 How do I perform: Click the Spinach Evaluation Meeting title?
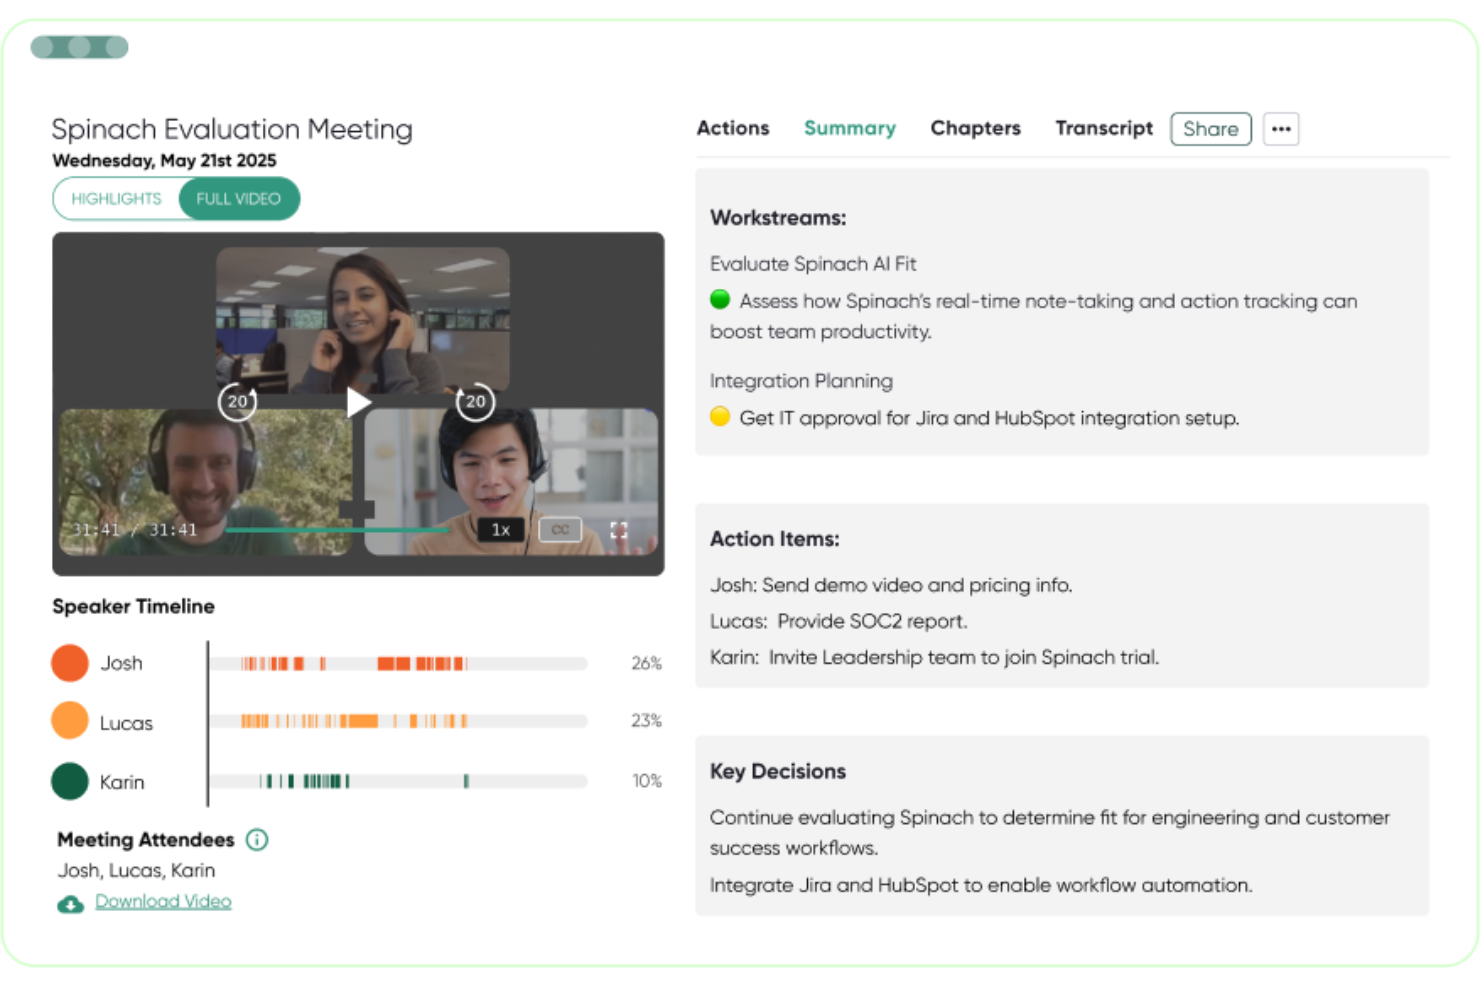[232, 129]
